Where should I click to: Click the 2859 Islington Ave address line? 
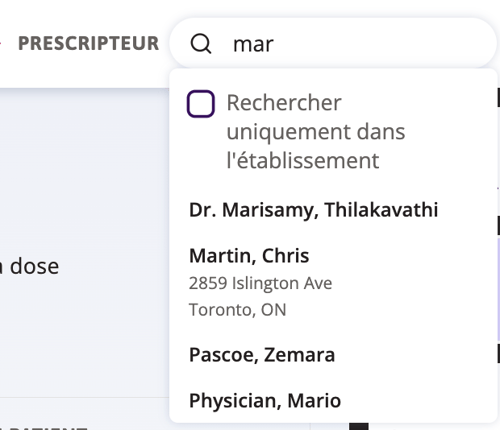[260, 283]
